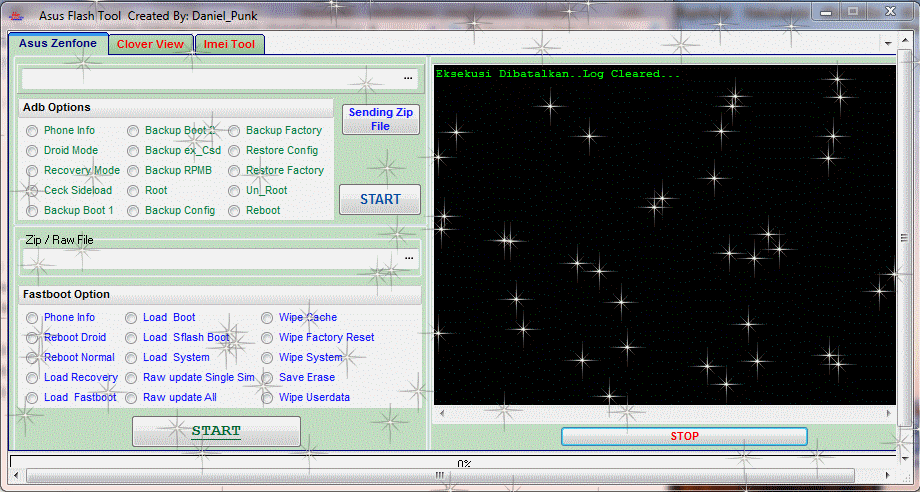
Task: Click the log panel scroll-left arrow
Action: click(442, 413)
